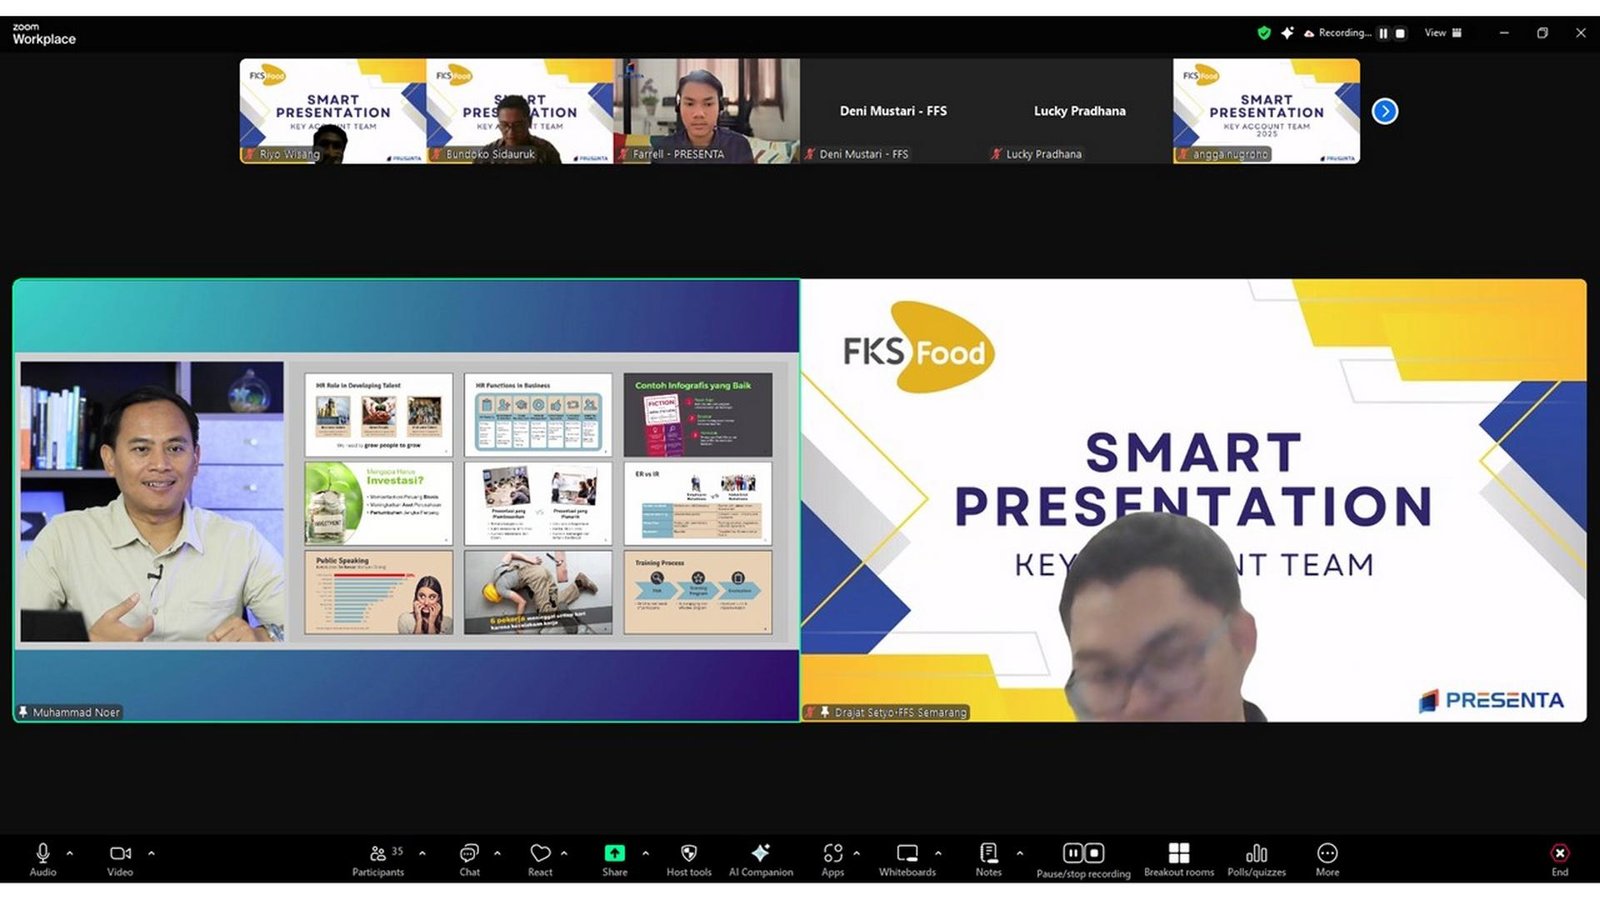Click the red End meeting button
This screenshot has width=1600, height=900.
coord(1560,858)
